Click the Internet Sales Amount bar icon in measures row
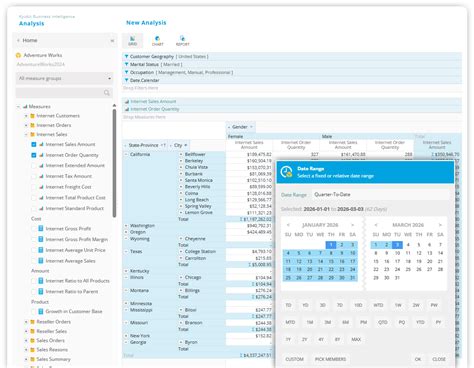 (127, 101)
